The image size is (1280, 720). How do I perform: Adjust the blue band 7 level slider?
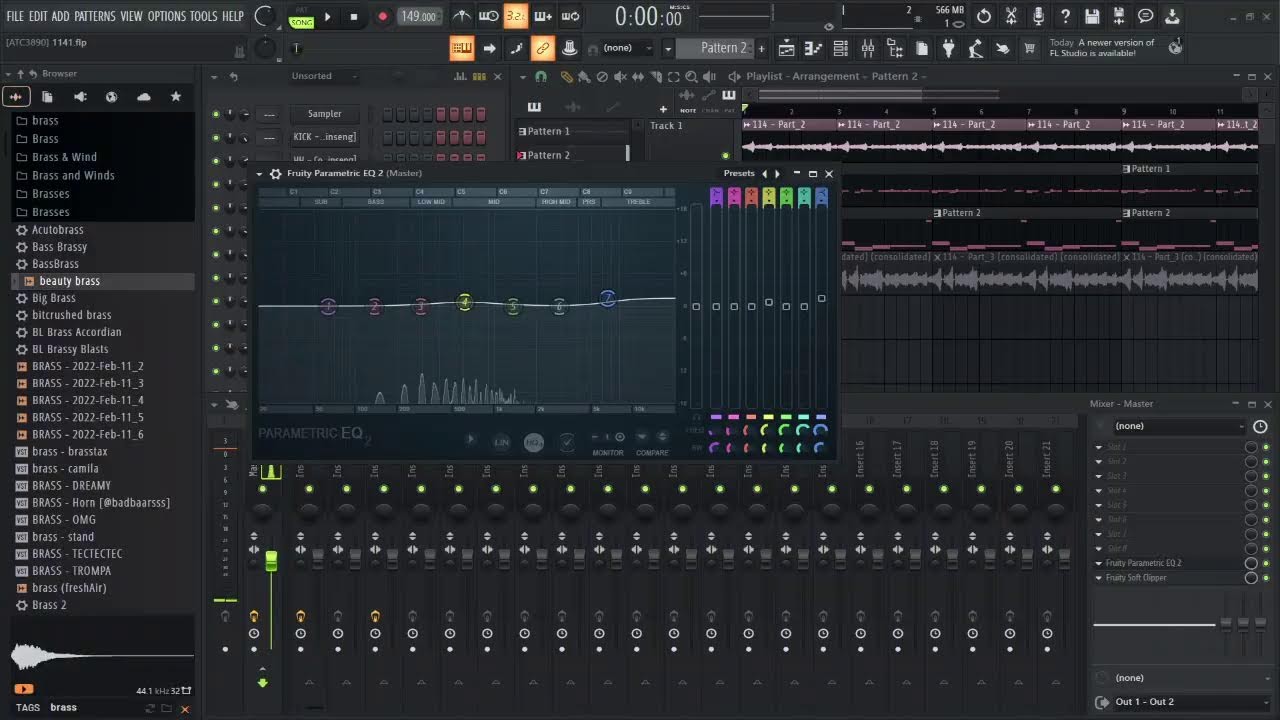pos(821,298)
